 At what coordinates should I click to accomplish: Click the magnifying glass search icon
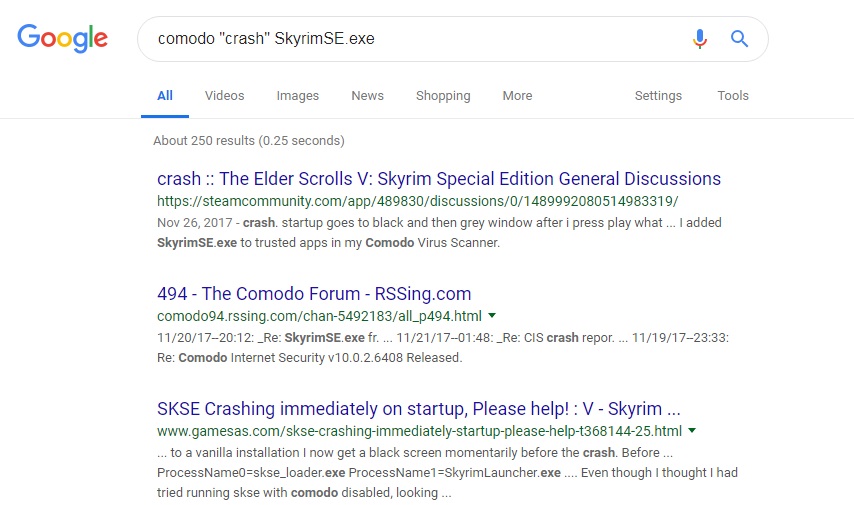[739, 39]
